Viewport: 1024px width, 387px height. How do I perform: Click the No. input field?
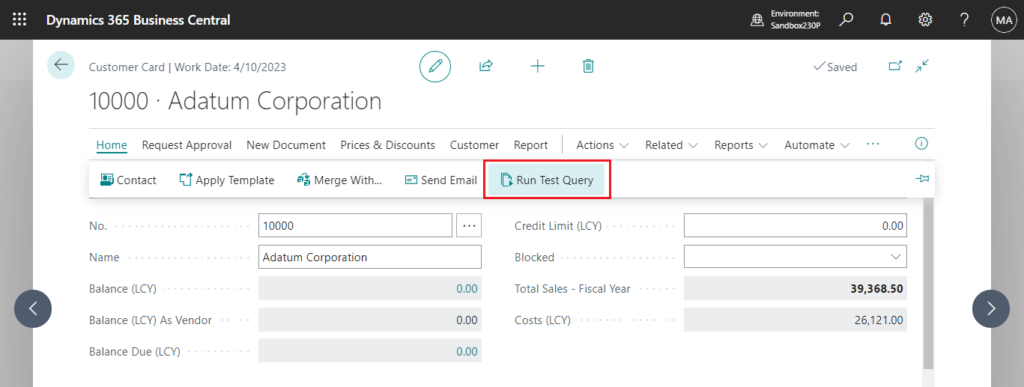click(355, 225)
